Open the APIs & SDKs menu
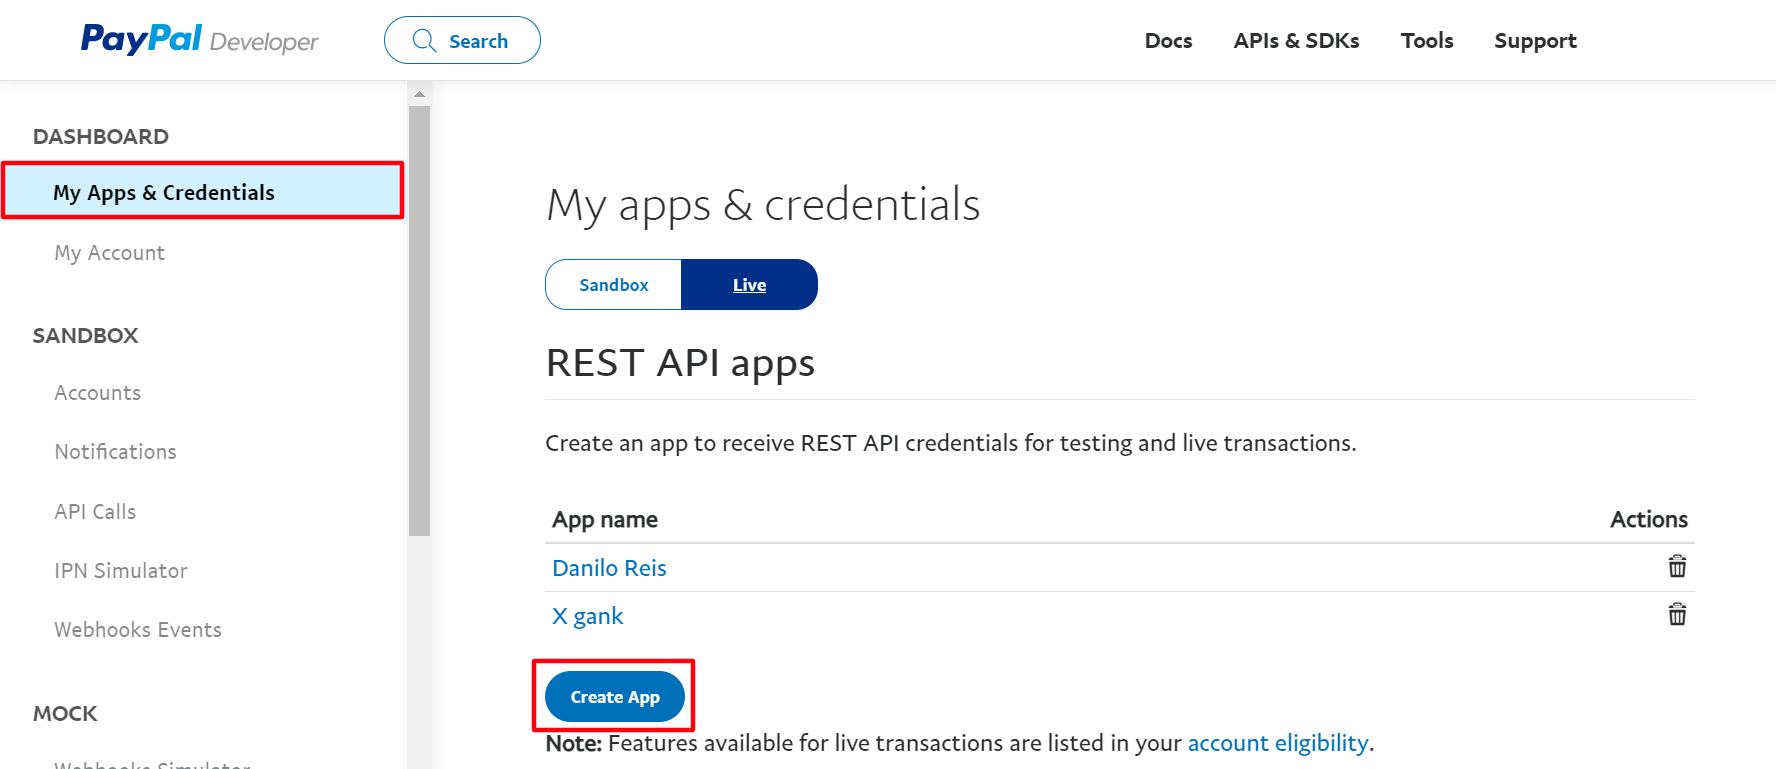The height and width of the screenshot is (769, 1776). pos(1296,41)
